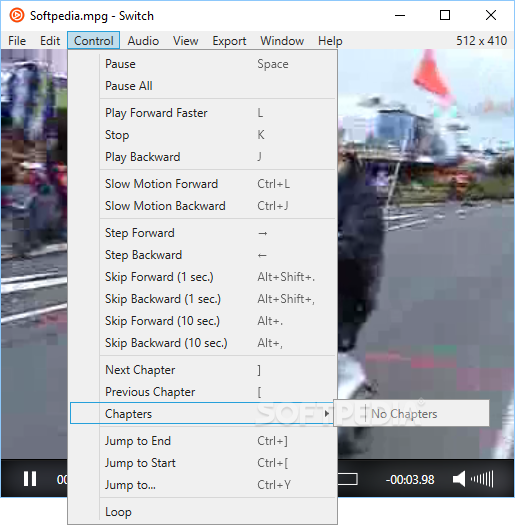
Task: Click the 512 x 410 resolution label
Action: (482, 41)
